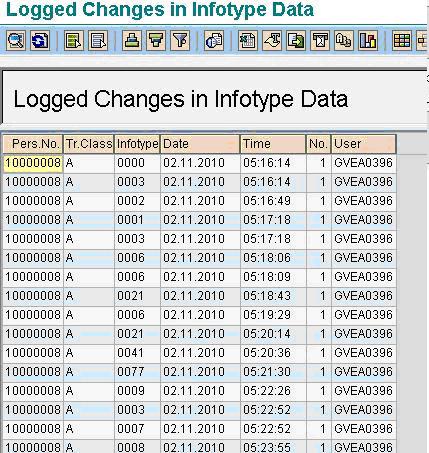Select the highlighted 10000008 cell in first row
This screenshot has height=453, width=429.
point(33,163)
